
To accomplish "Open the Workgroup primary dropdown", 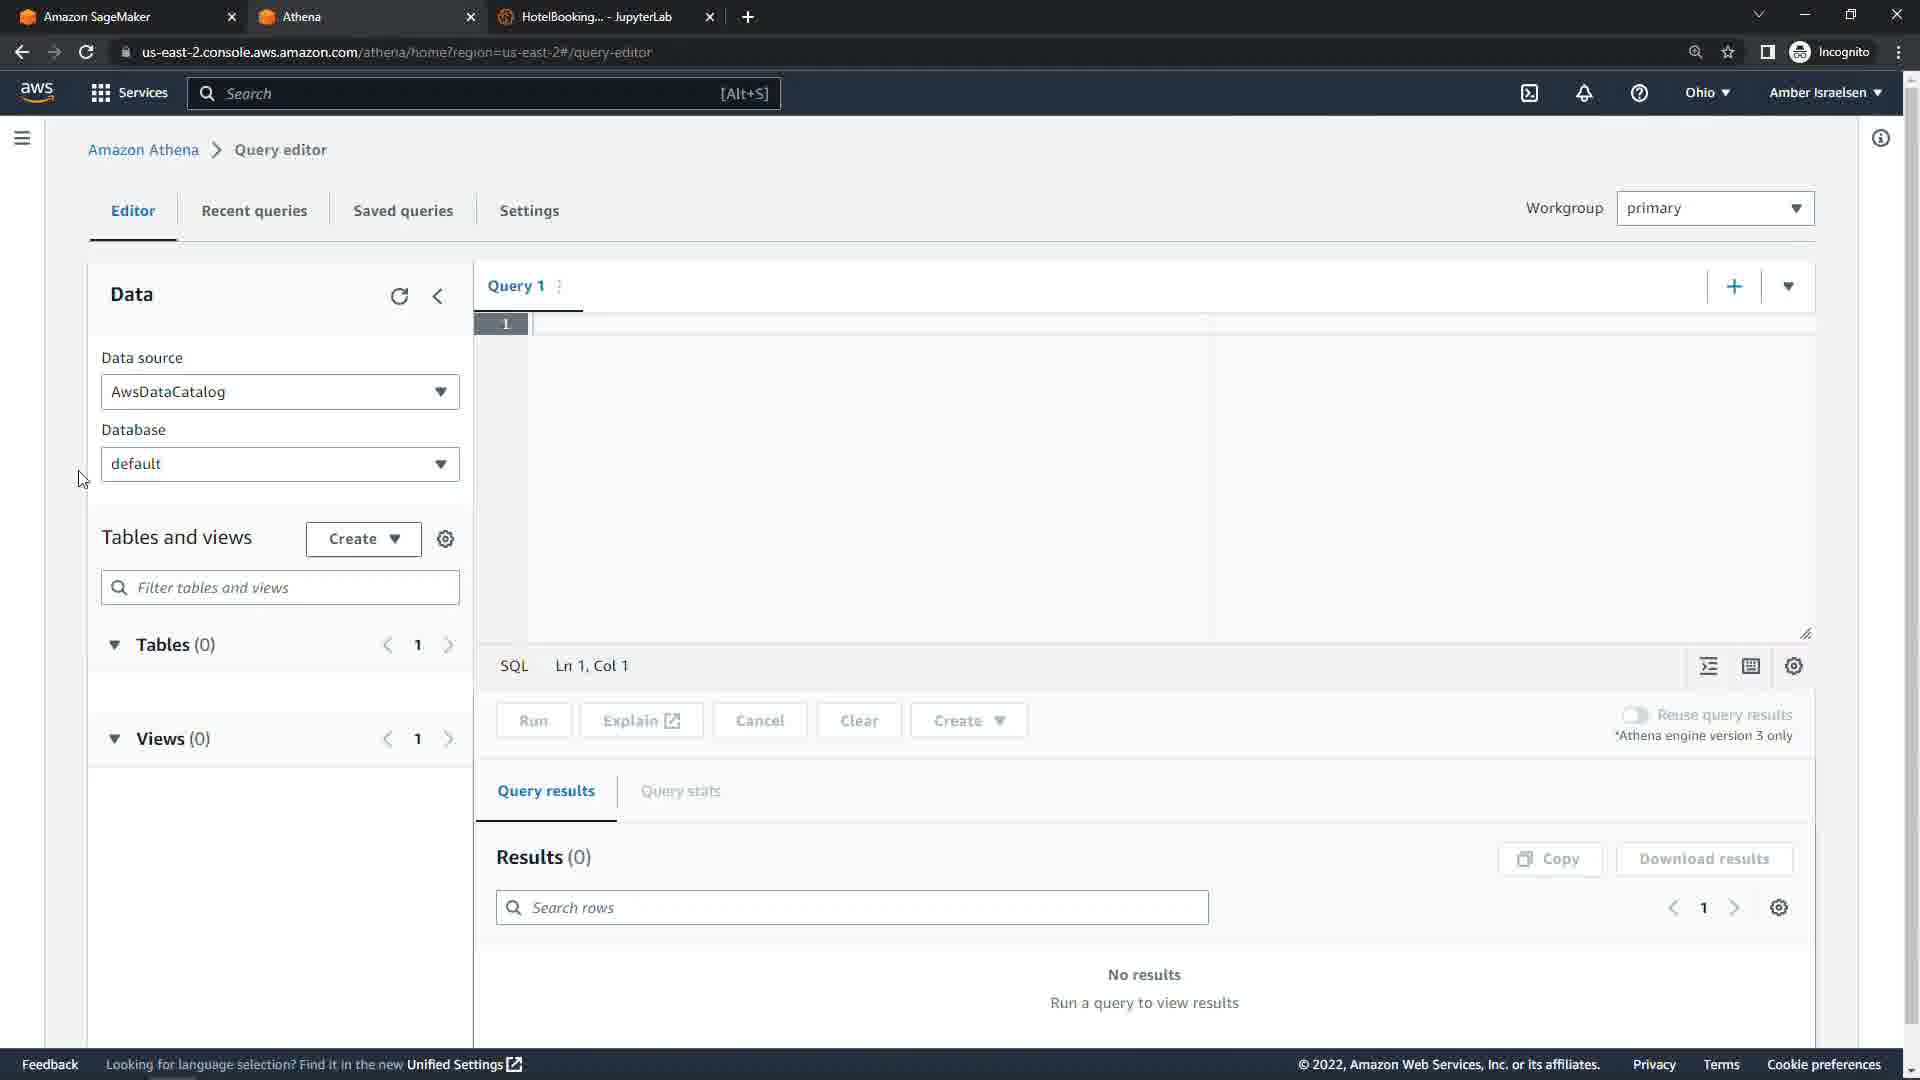I will coord(1714,208).
